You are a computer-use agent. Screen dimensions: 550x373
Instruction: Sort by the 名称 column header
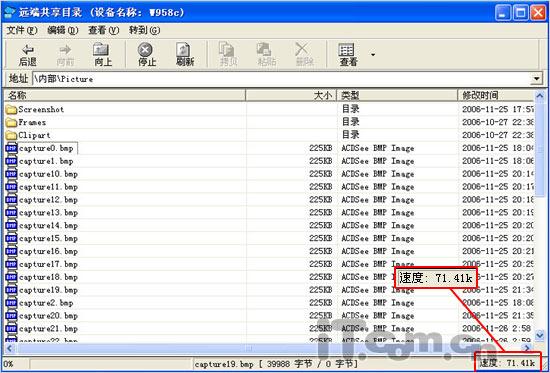(125, 95)
